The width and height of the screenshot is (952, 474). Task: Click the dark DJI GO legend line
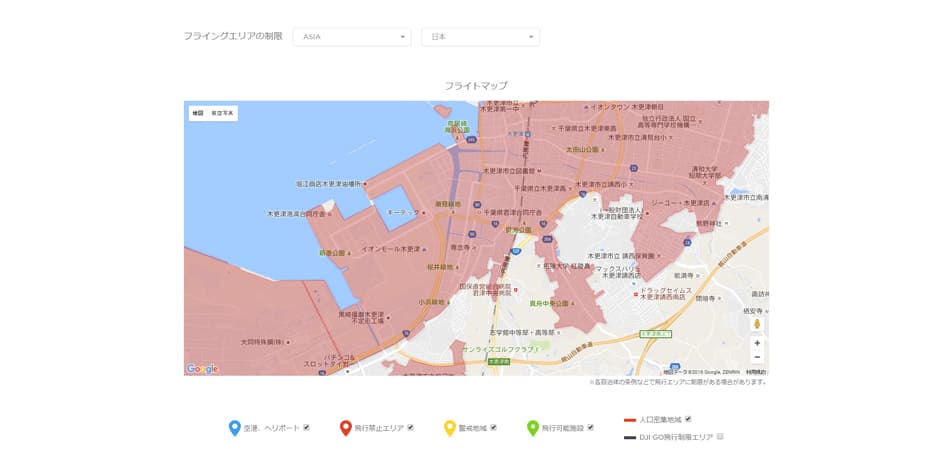tap(630, 436)
